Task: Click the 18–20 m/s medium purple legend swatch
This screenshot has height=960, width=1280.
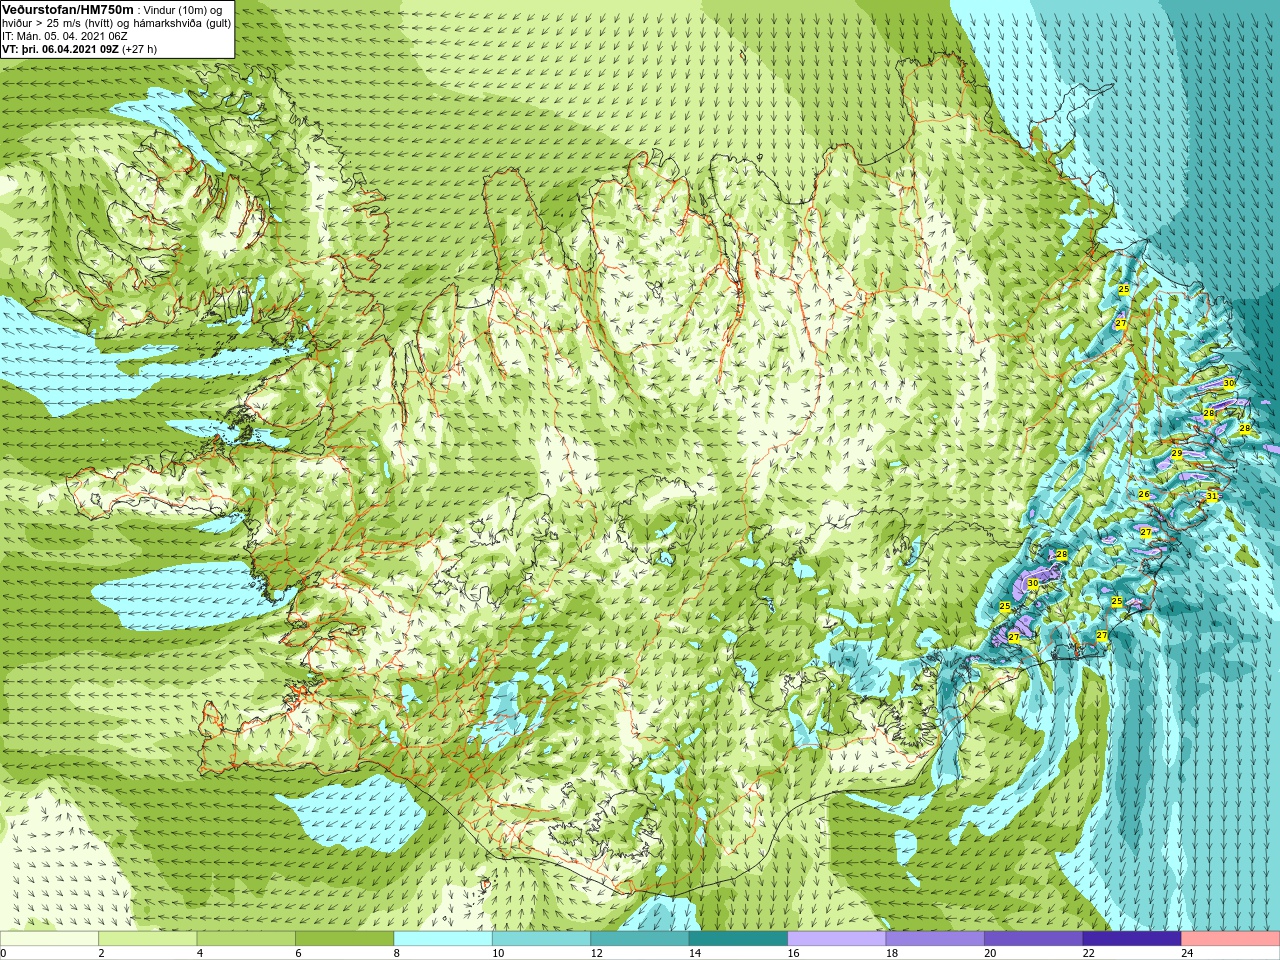Action: coord(935,938)
